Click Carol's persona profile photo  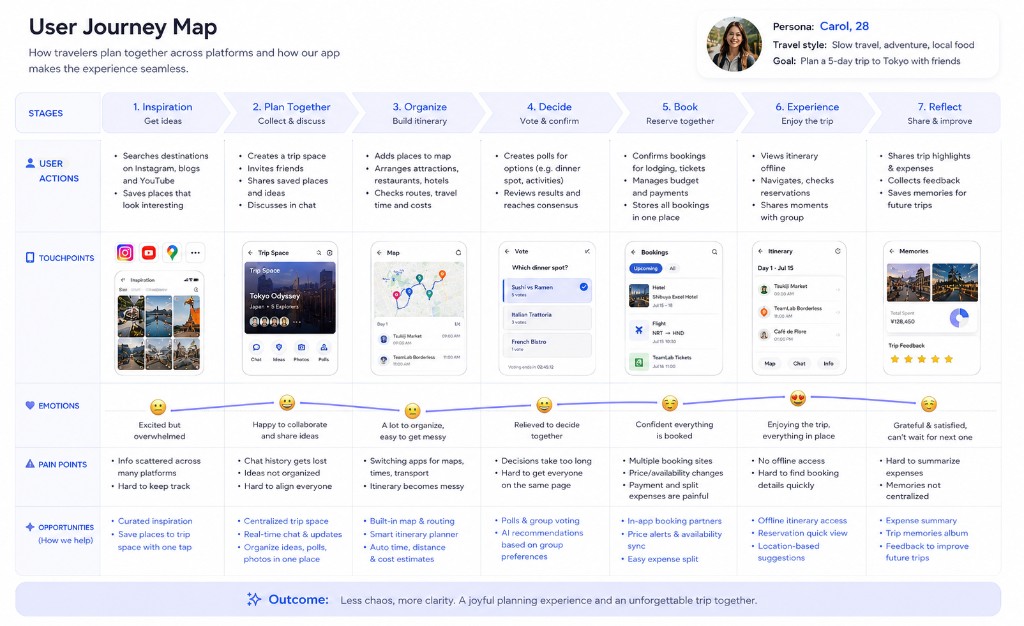pos(734,44)
